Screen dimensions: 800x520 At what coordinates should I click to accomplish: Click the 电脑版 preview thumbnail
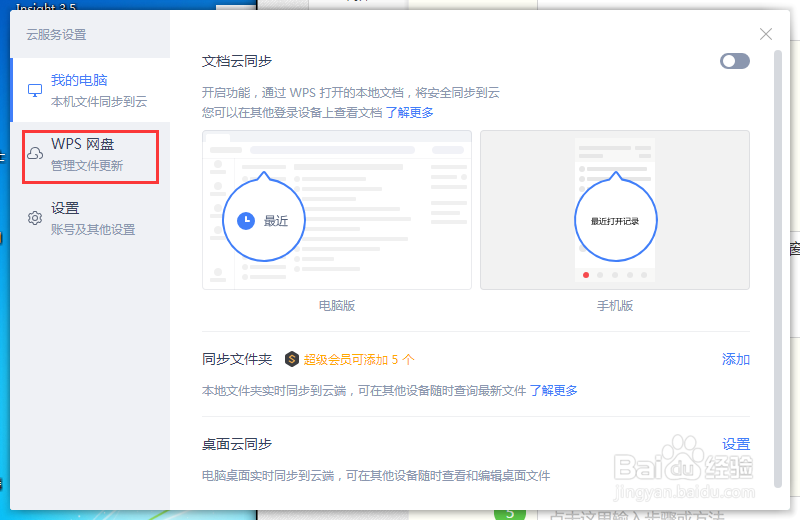point(337,210)
